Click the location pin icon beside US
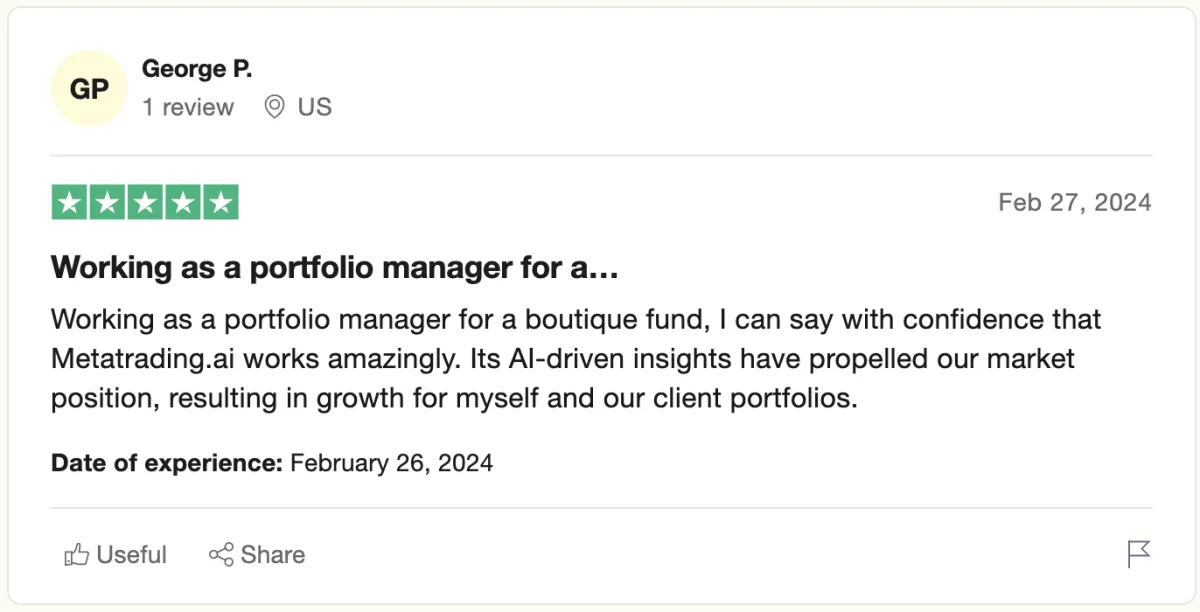1200x612 pixels. point(274,107)
